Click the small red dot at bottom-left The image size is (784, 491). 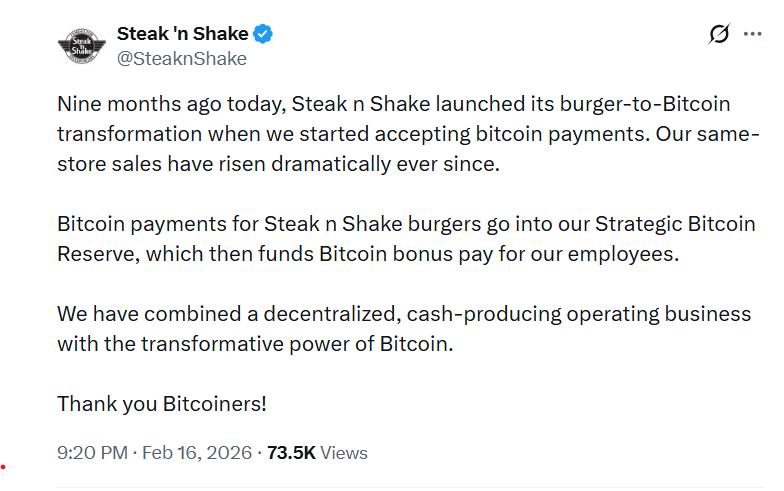pyautogui.click(x=5, y=466)
